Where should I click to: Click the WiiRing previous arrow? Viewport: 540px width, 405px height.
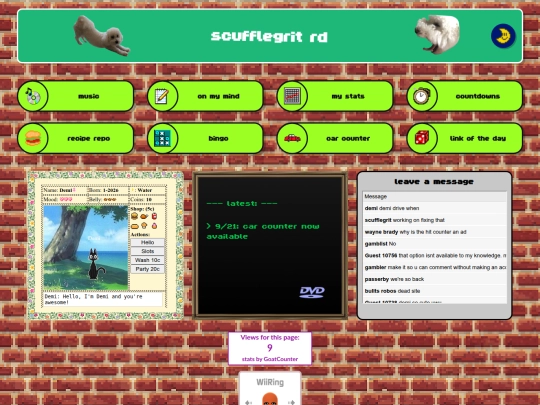(x=248, y=402)
